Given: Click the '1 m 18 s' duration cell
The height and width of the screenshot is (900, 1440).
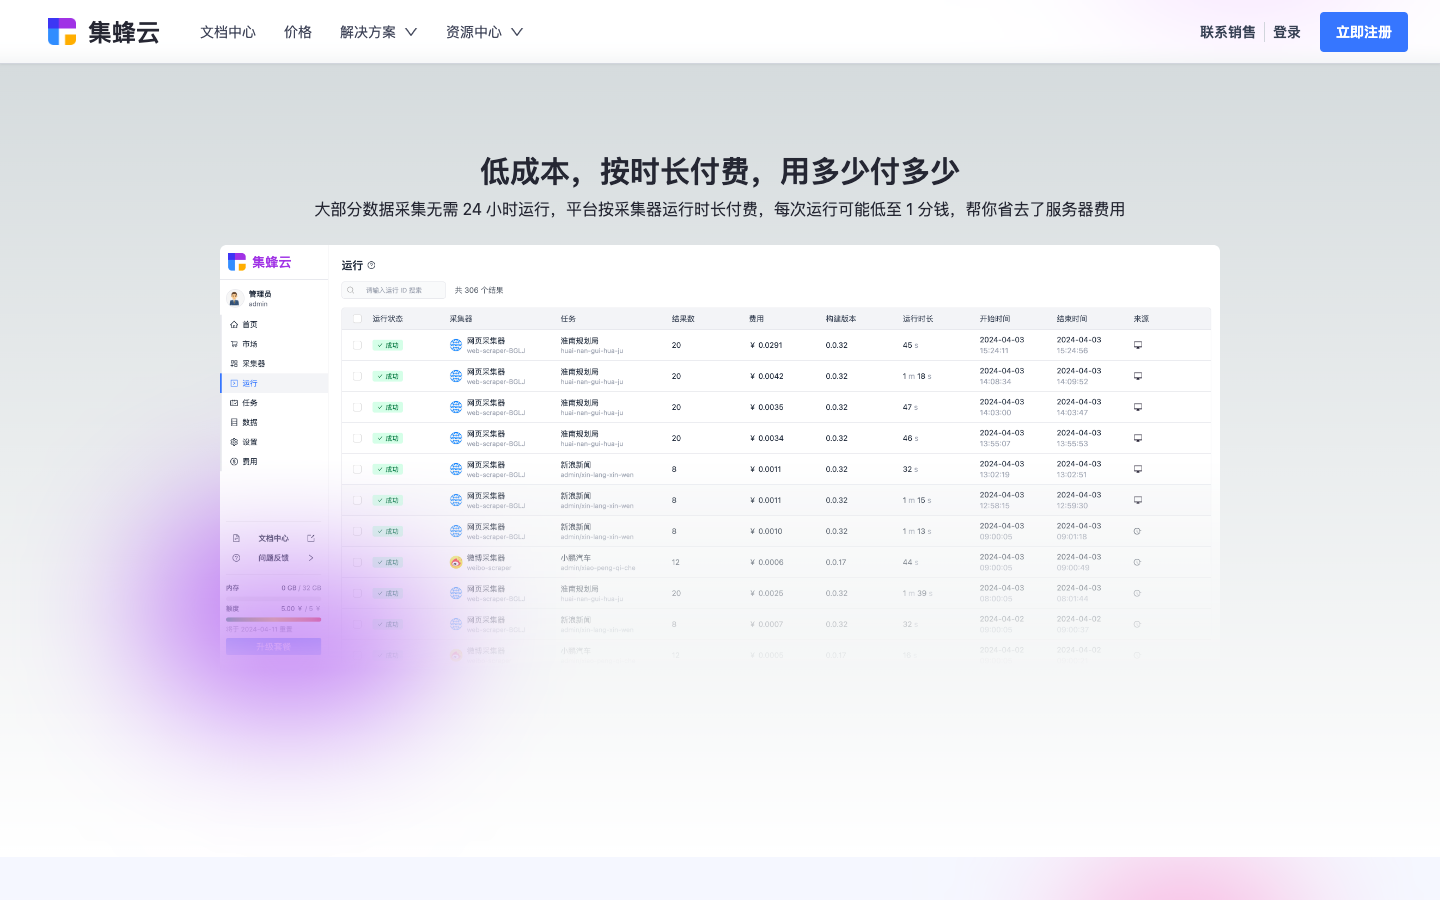Looking at the screenshot, I should (917, 376).
